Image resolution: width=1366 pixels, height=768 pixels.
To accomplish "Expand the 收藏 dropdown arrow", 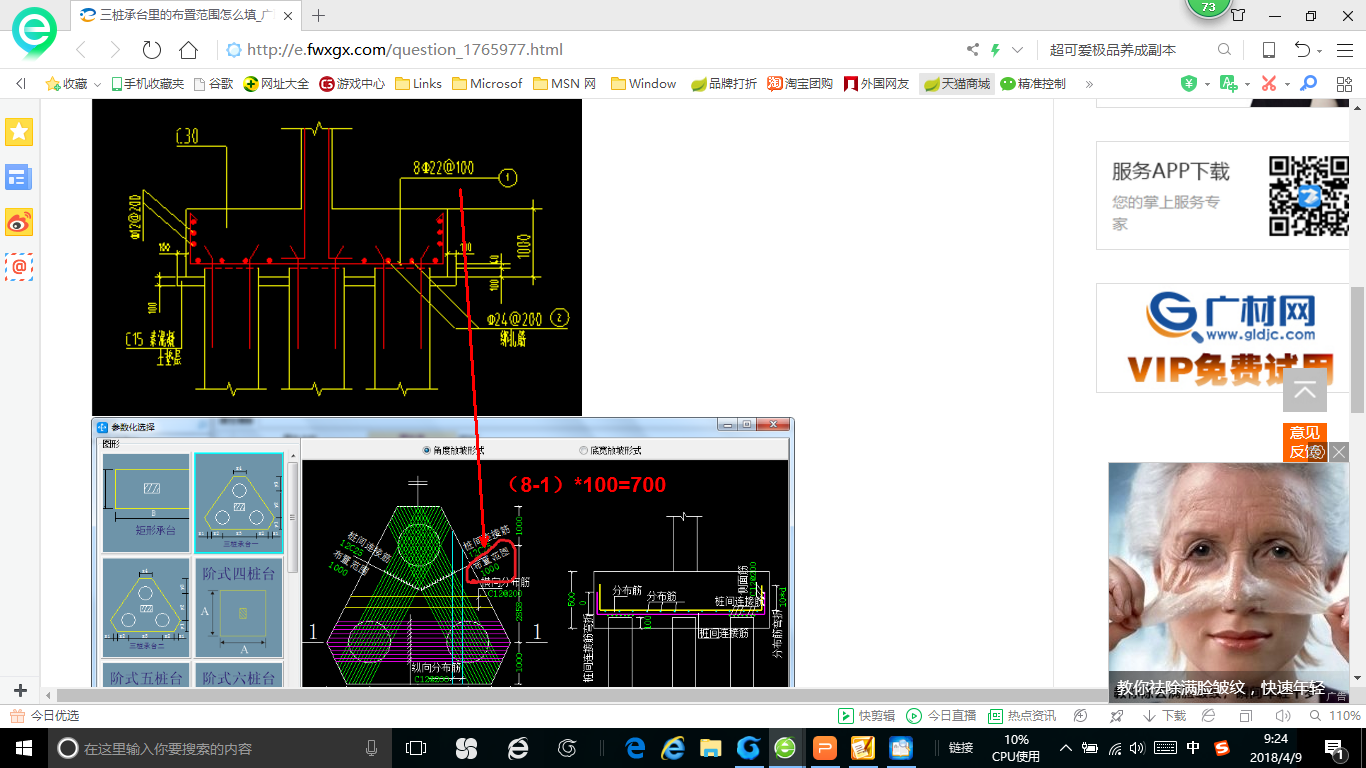I will click(97, 85).
